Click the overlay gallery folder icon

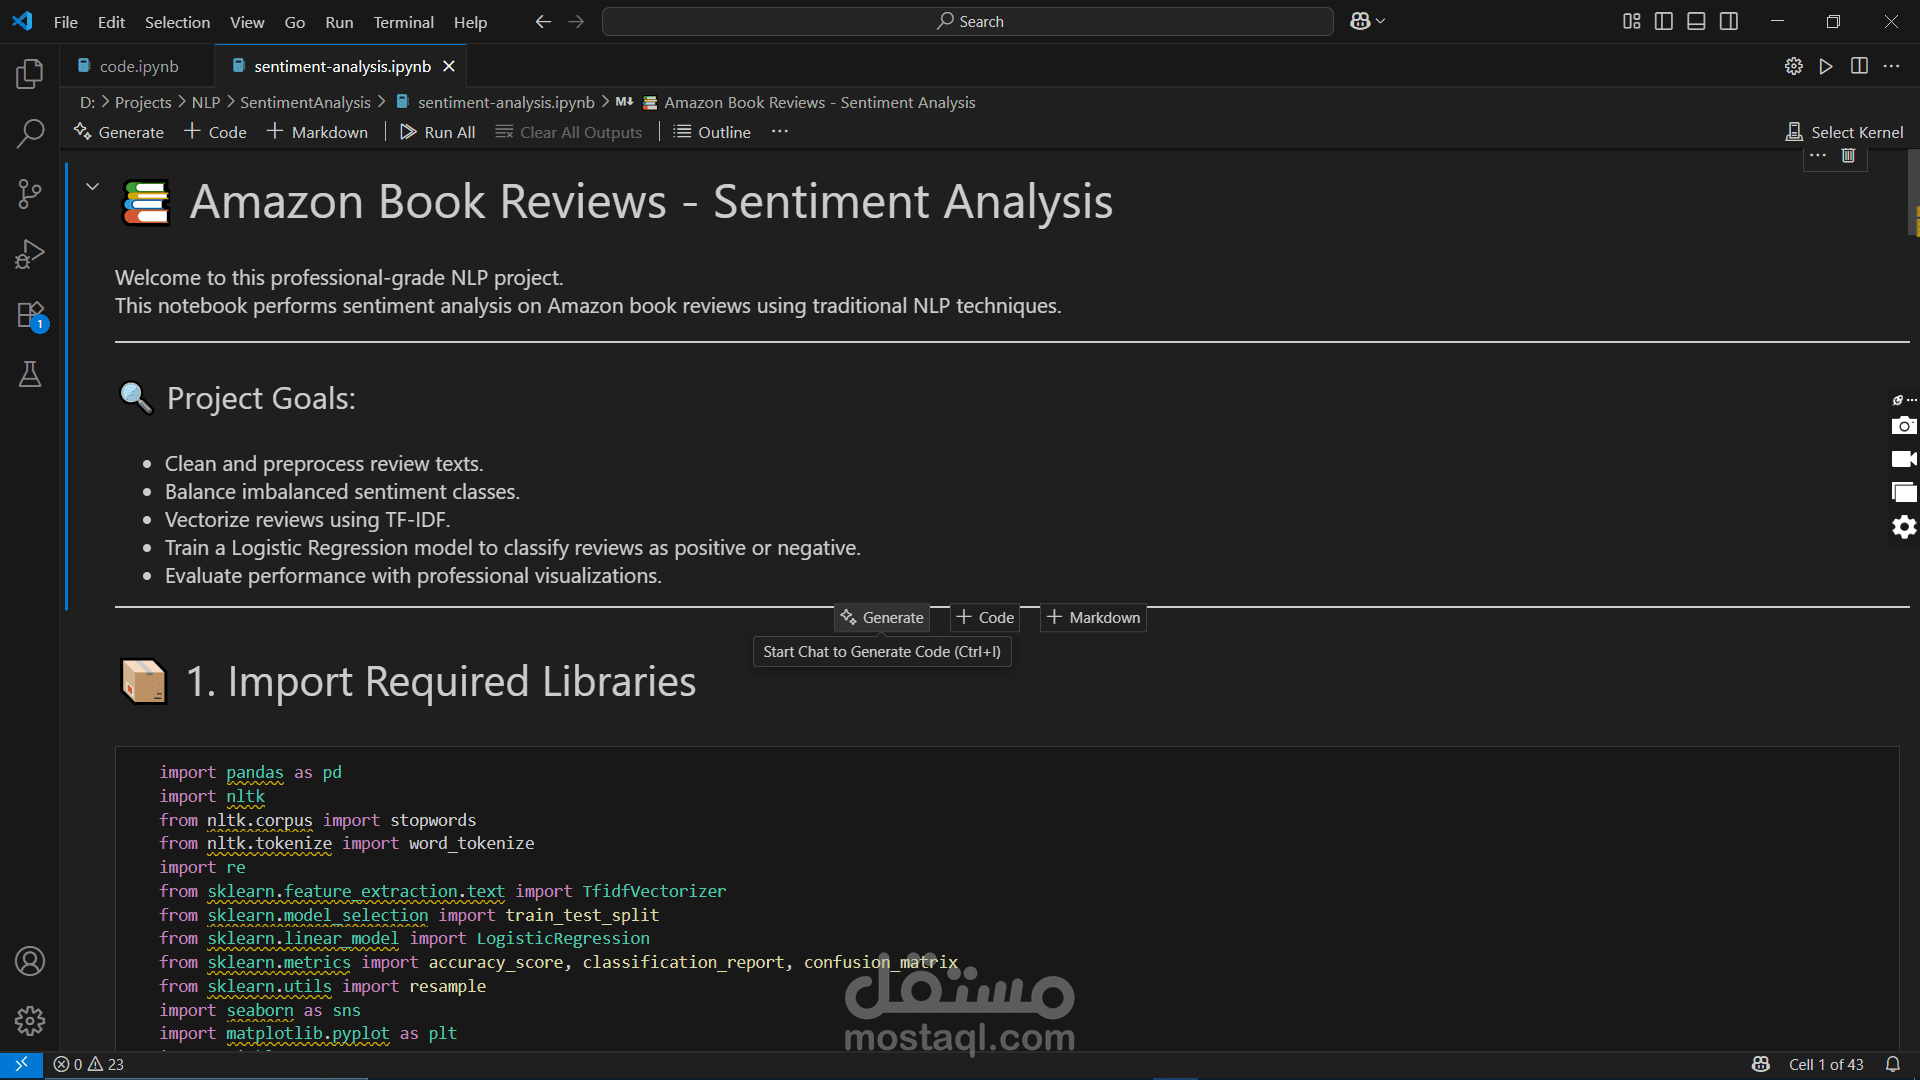[x=1904, y=492]
